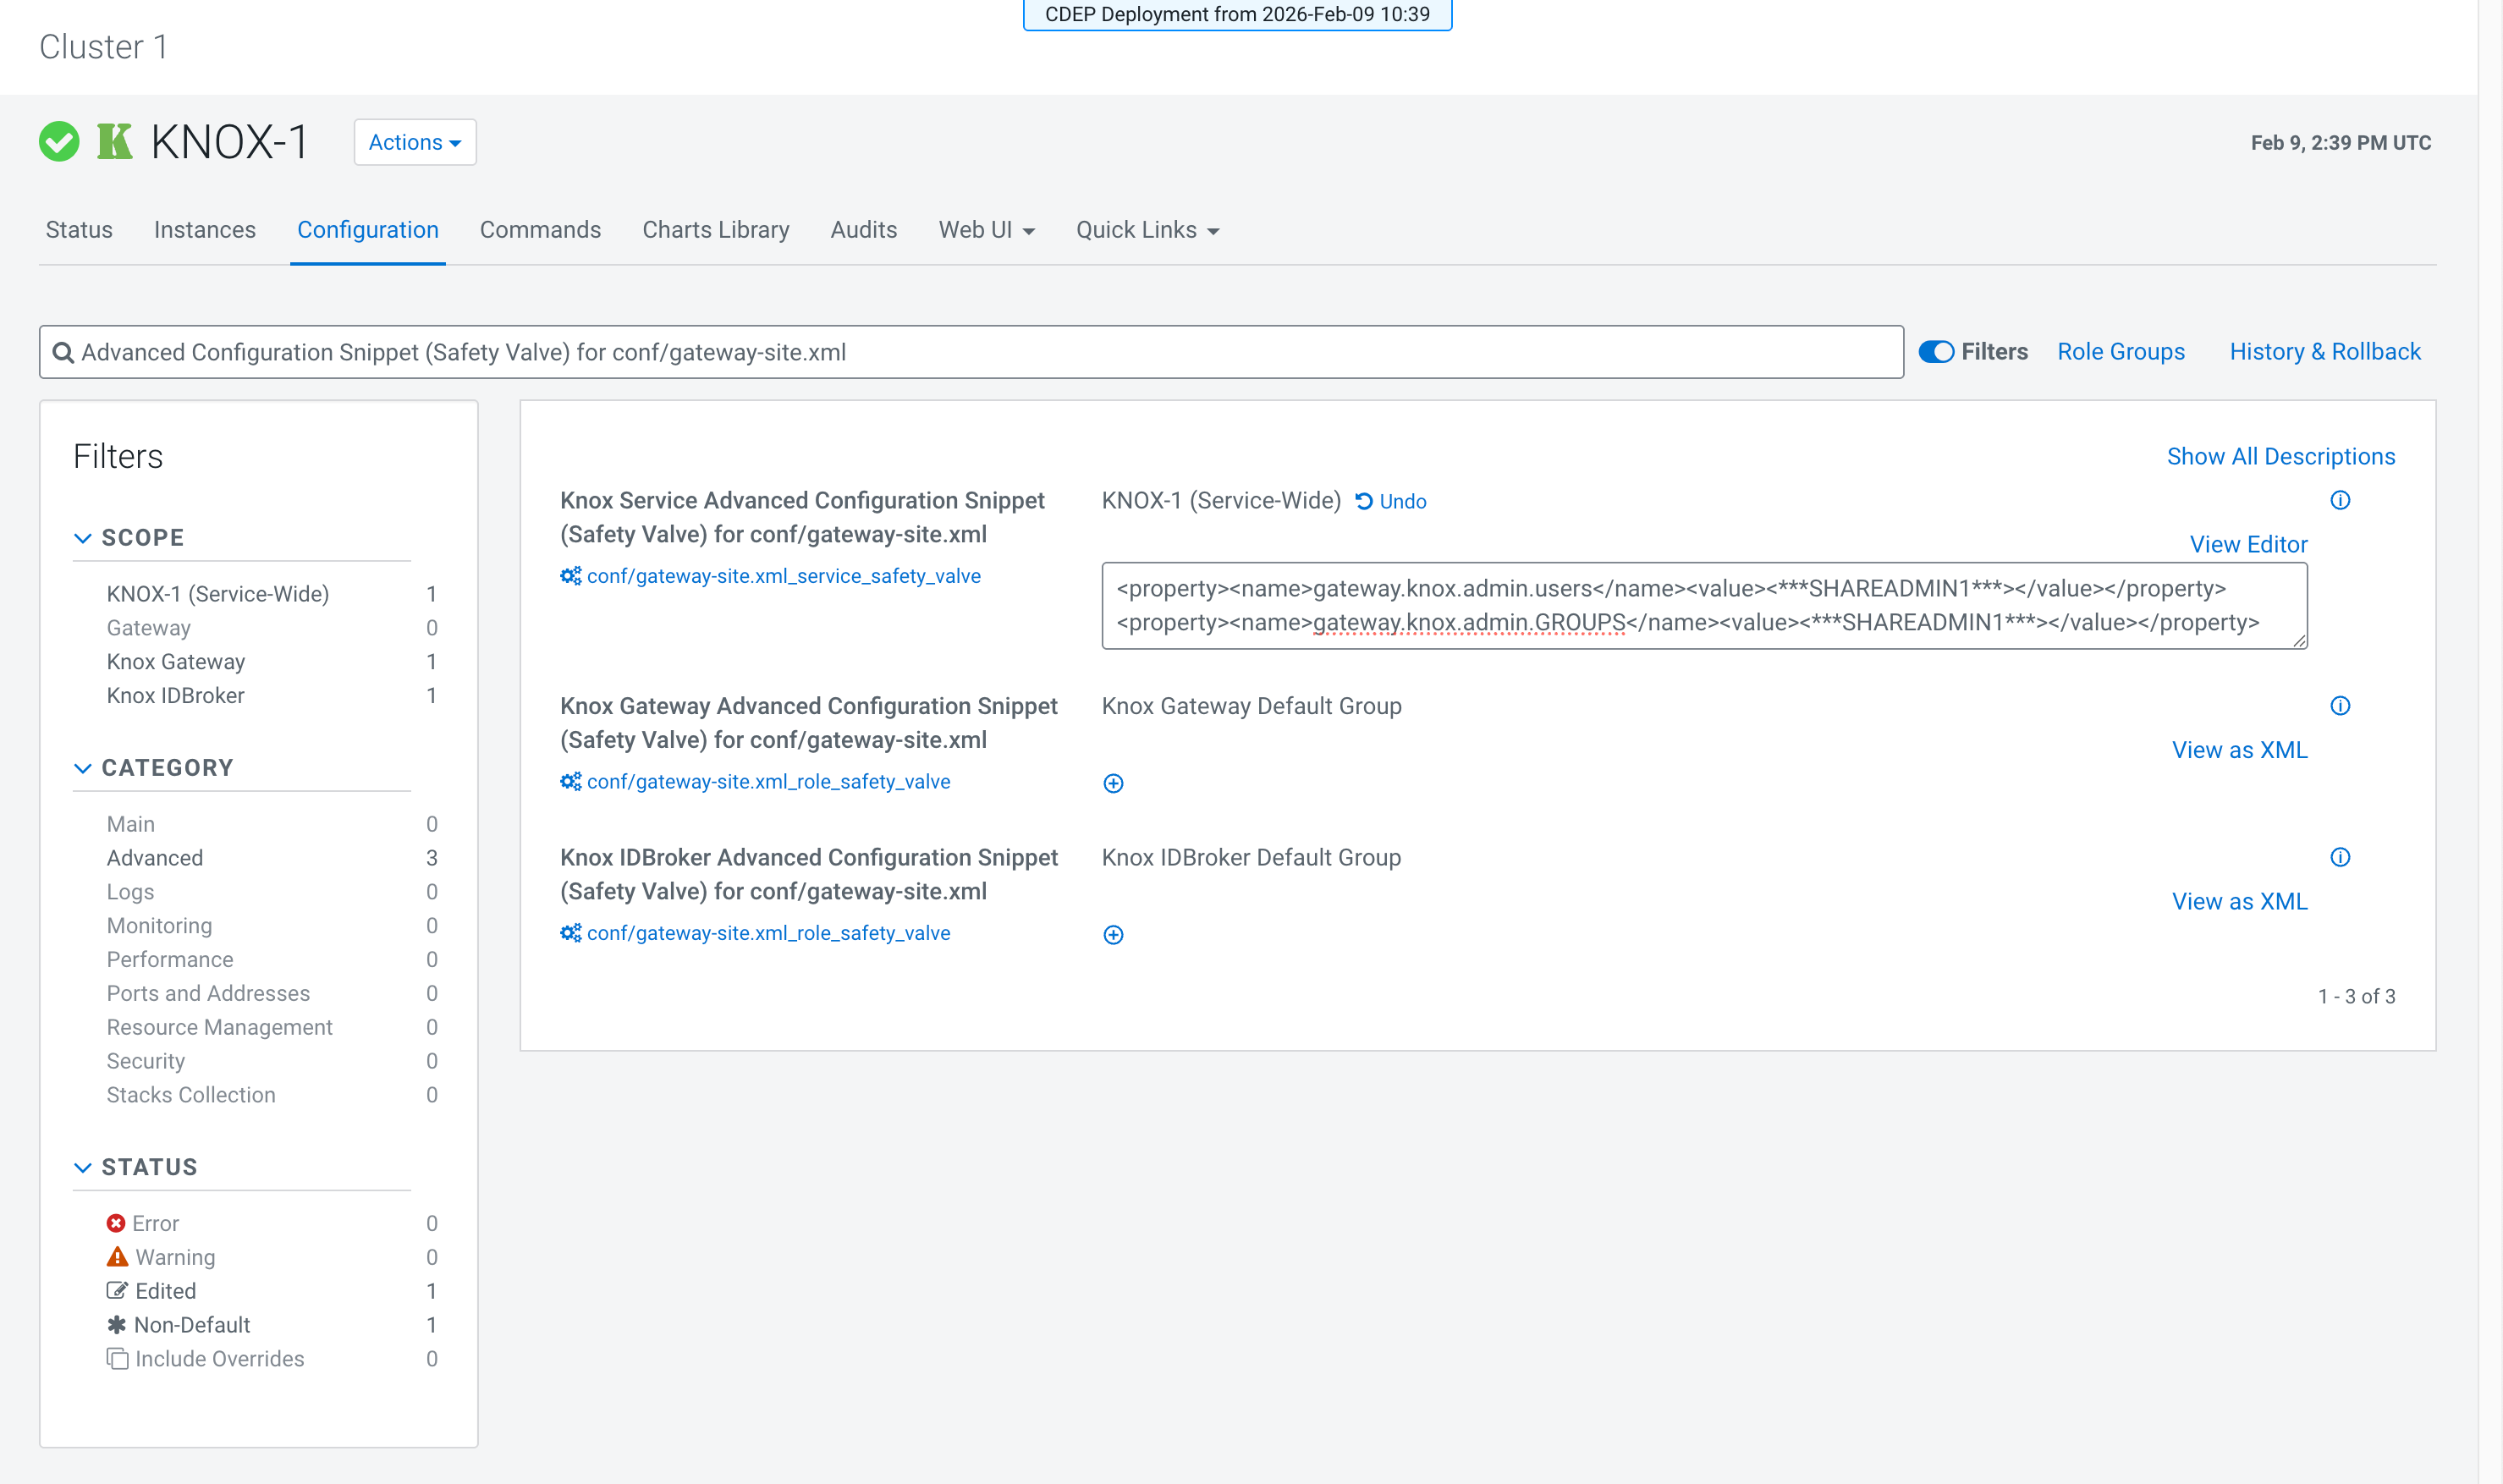Expand the Quick Links menu

(1147, 230)
